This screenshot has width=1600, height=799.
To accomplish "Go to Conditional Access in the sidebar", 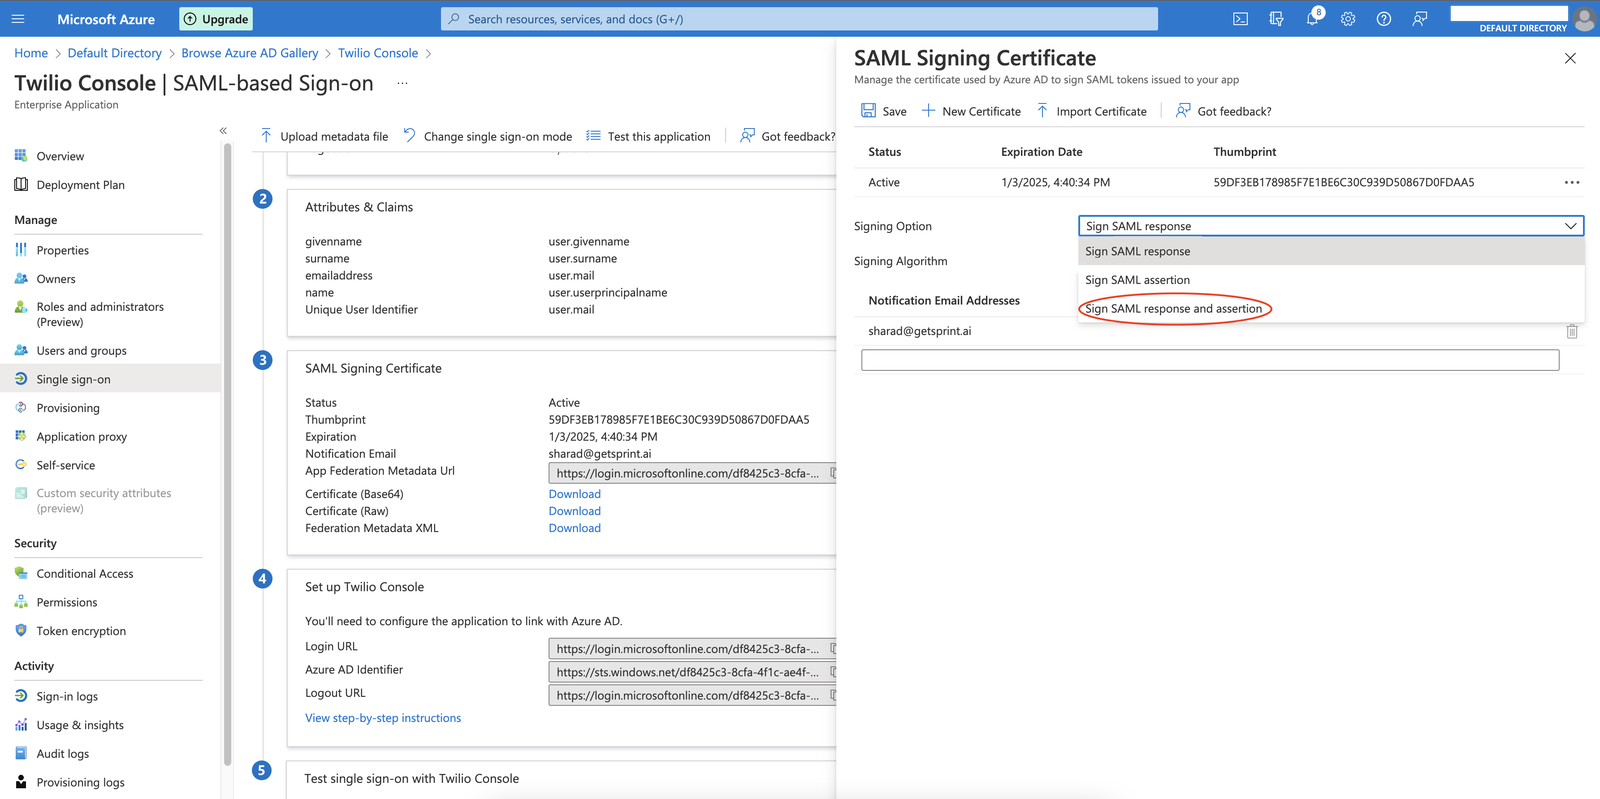I will (85, 574).
